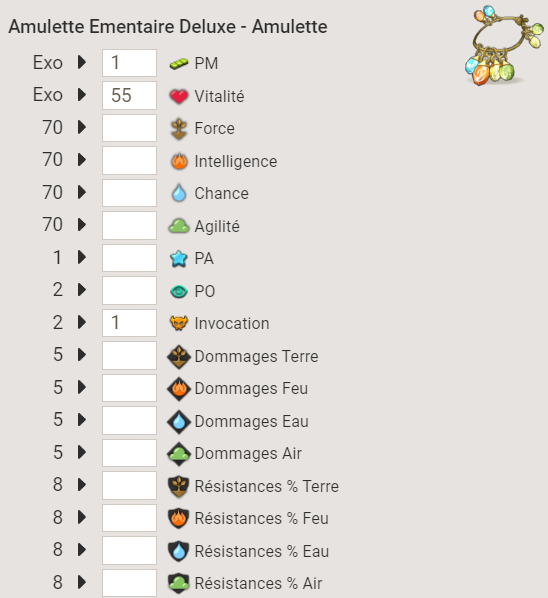This screenshot has height=598, width=548.
Task: Focus the Résistances % Eau value field
Action: pos(129,550)
